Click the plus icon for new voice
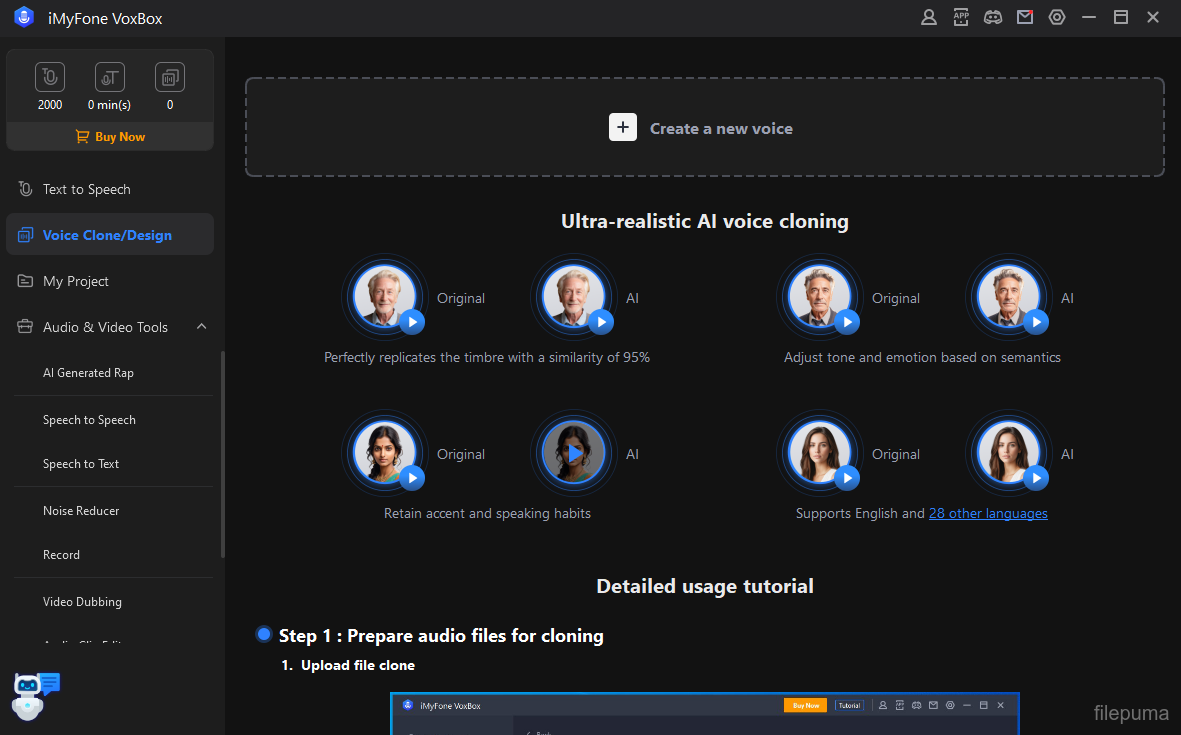Viewport: 1181px width, 735px height. tap(623, 128)
